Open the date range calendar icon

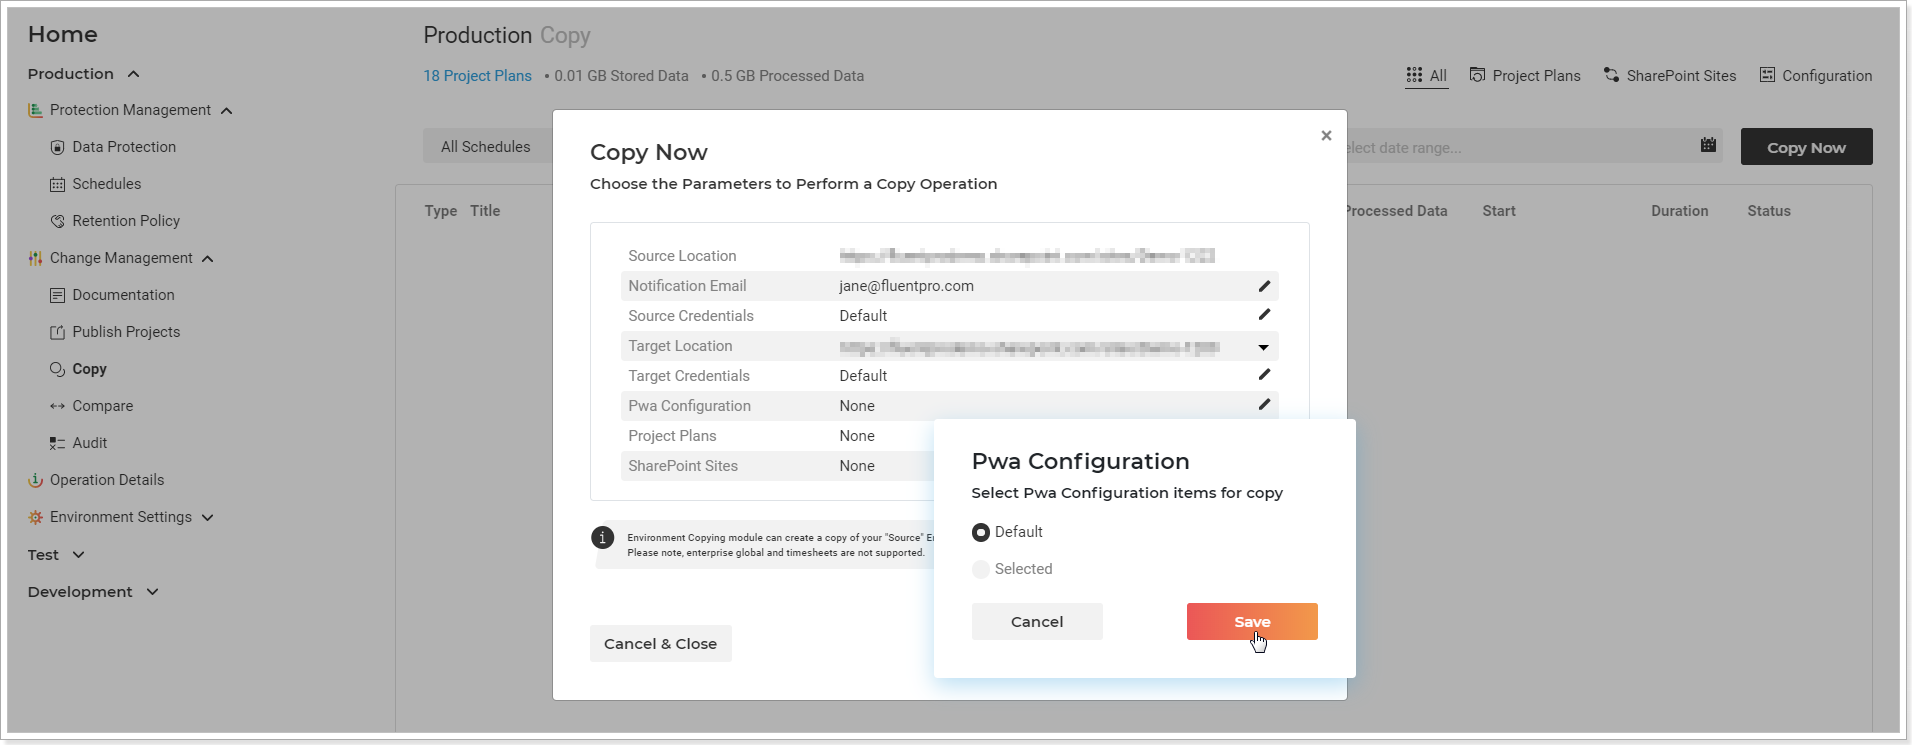(x=1709, y=145)
